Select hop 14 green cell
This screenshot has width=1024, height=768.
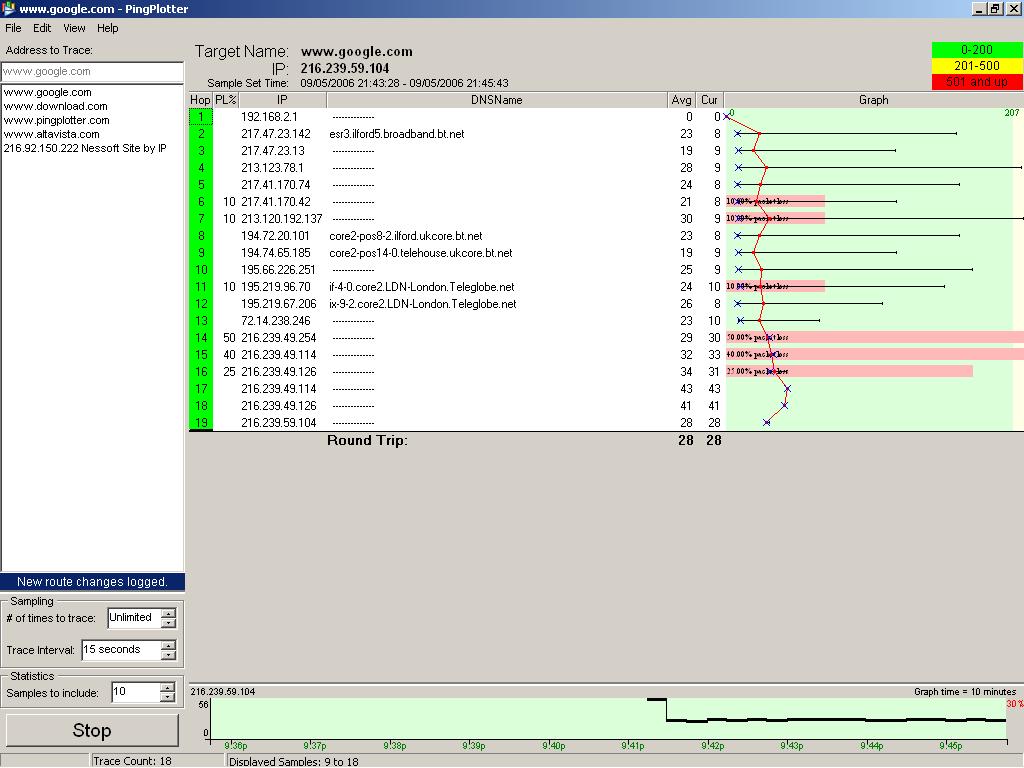tap(201, 338)
